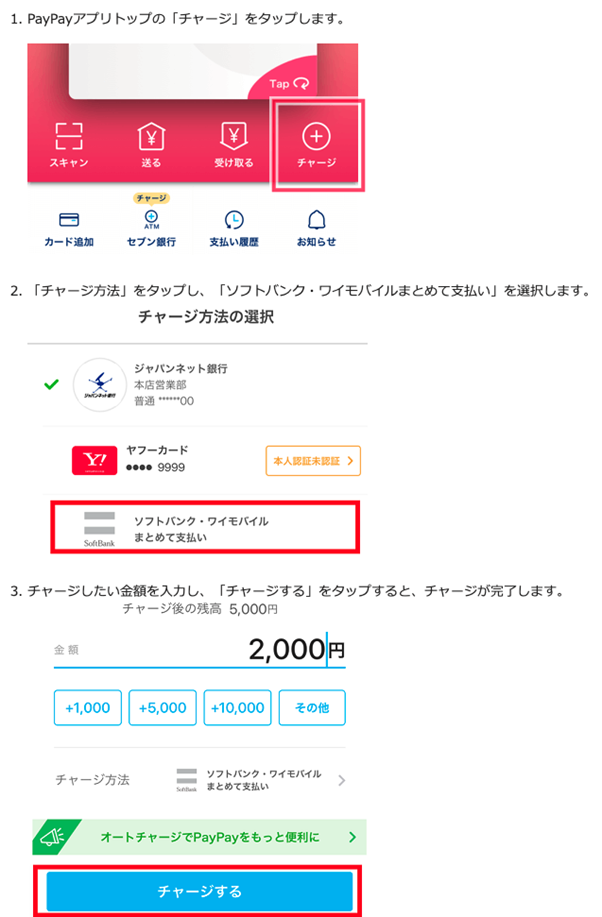602x917 pixels.
Task: Click the blue チャージする button
Action: pos(200,890)
